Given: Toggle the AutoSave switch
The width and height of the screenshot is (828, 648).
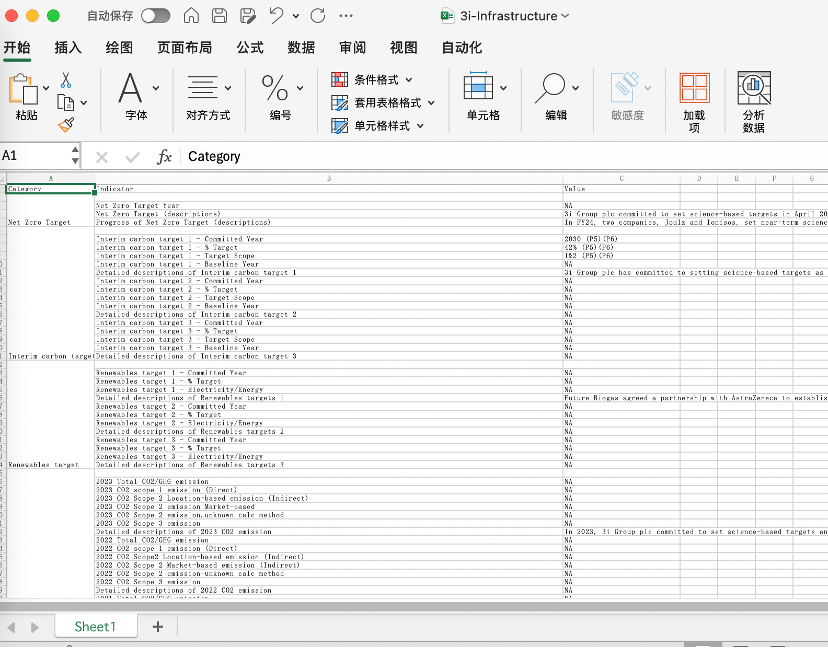Looking at the screenshot, I should (x=155, y=16).
